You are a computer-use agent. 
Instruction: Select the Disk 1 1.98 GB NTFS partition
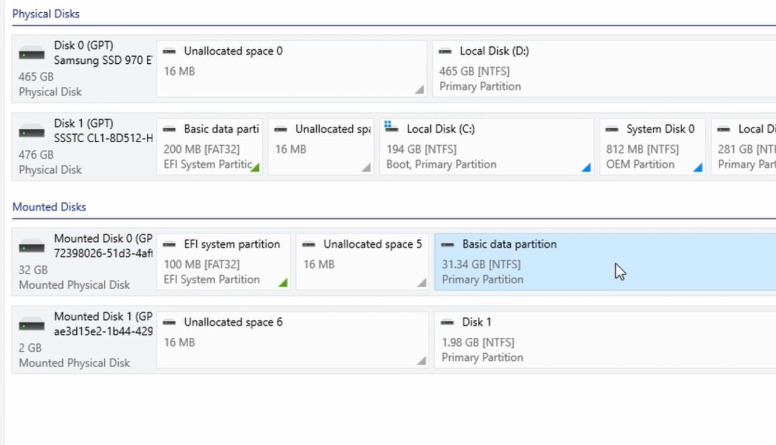605,340
